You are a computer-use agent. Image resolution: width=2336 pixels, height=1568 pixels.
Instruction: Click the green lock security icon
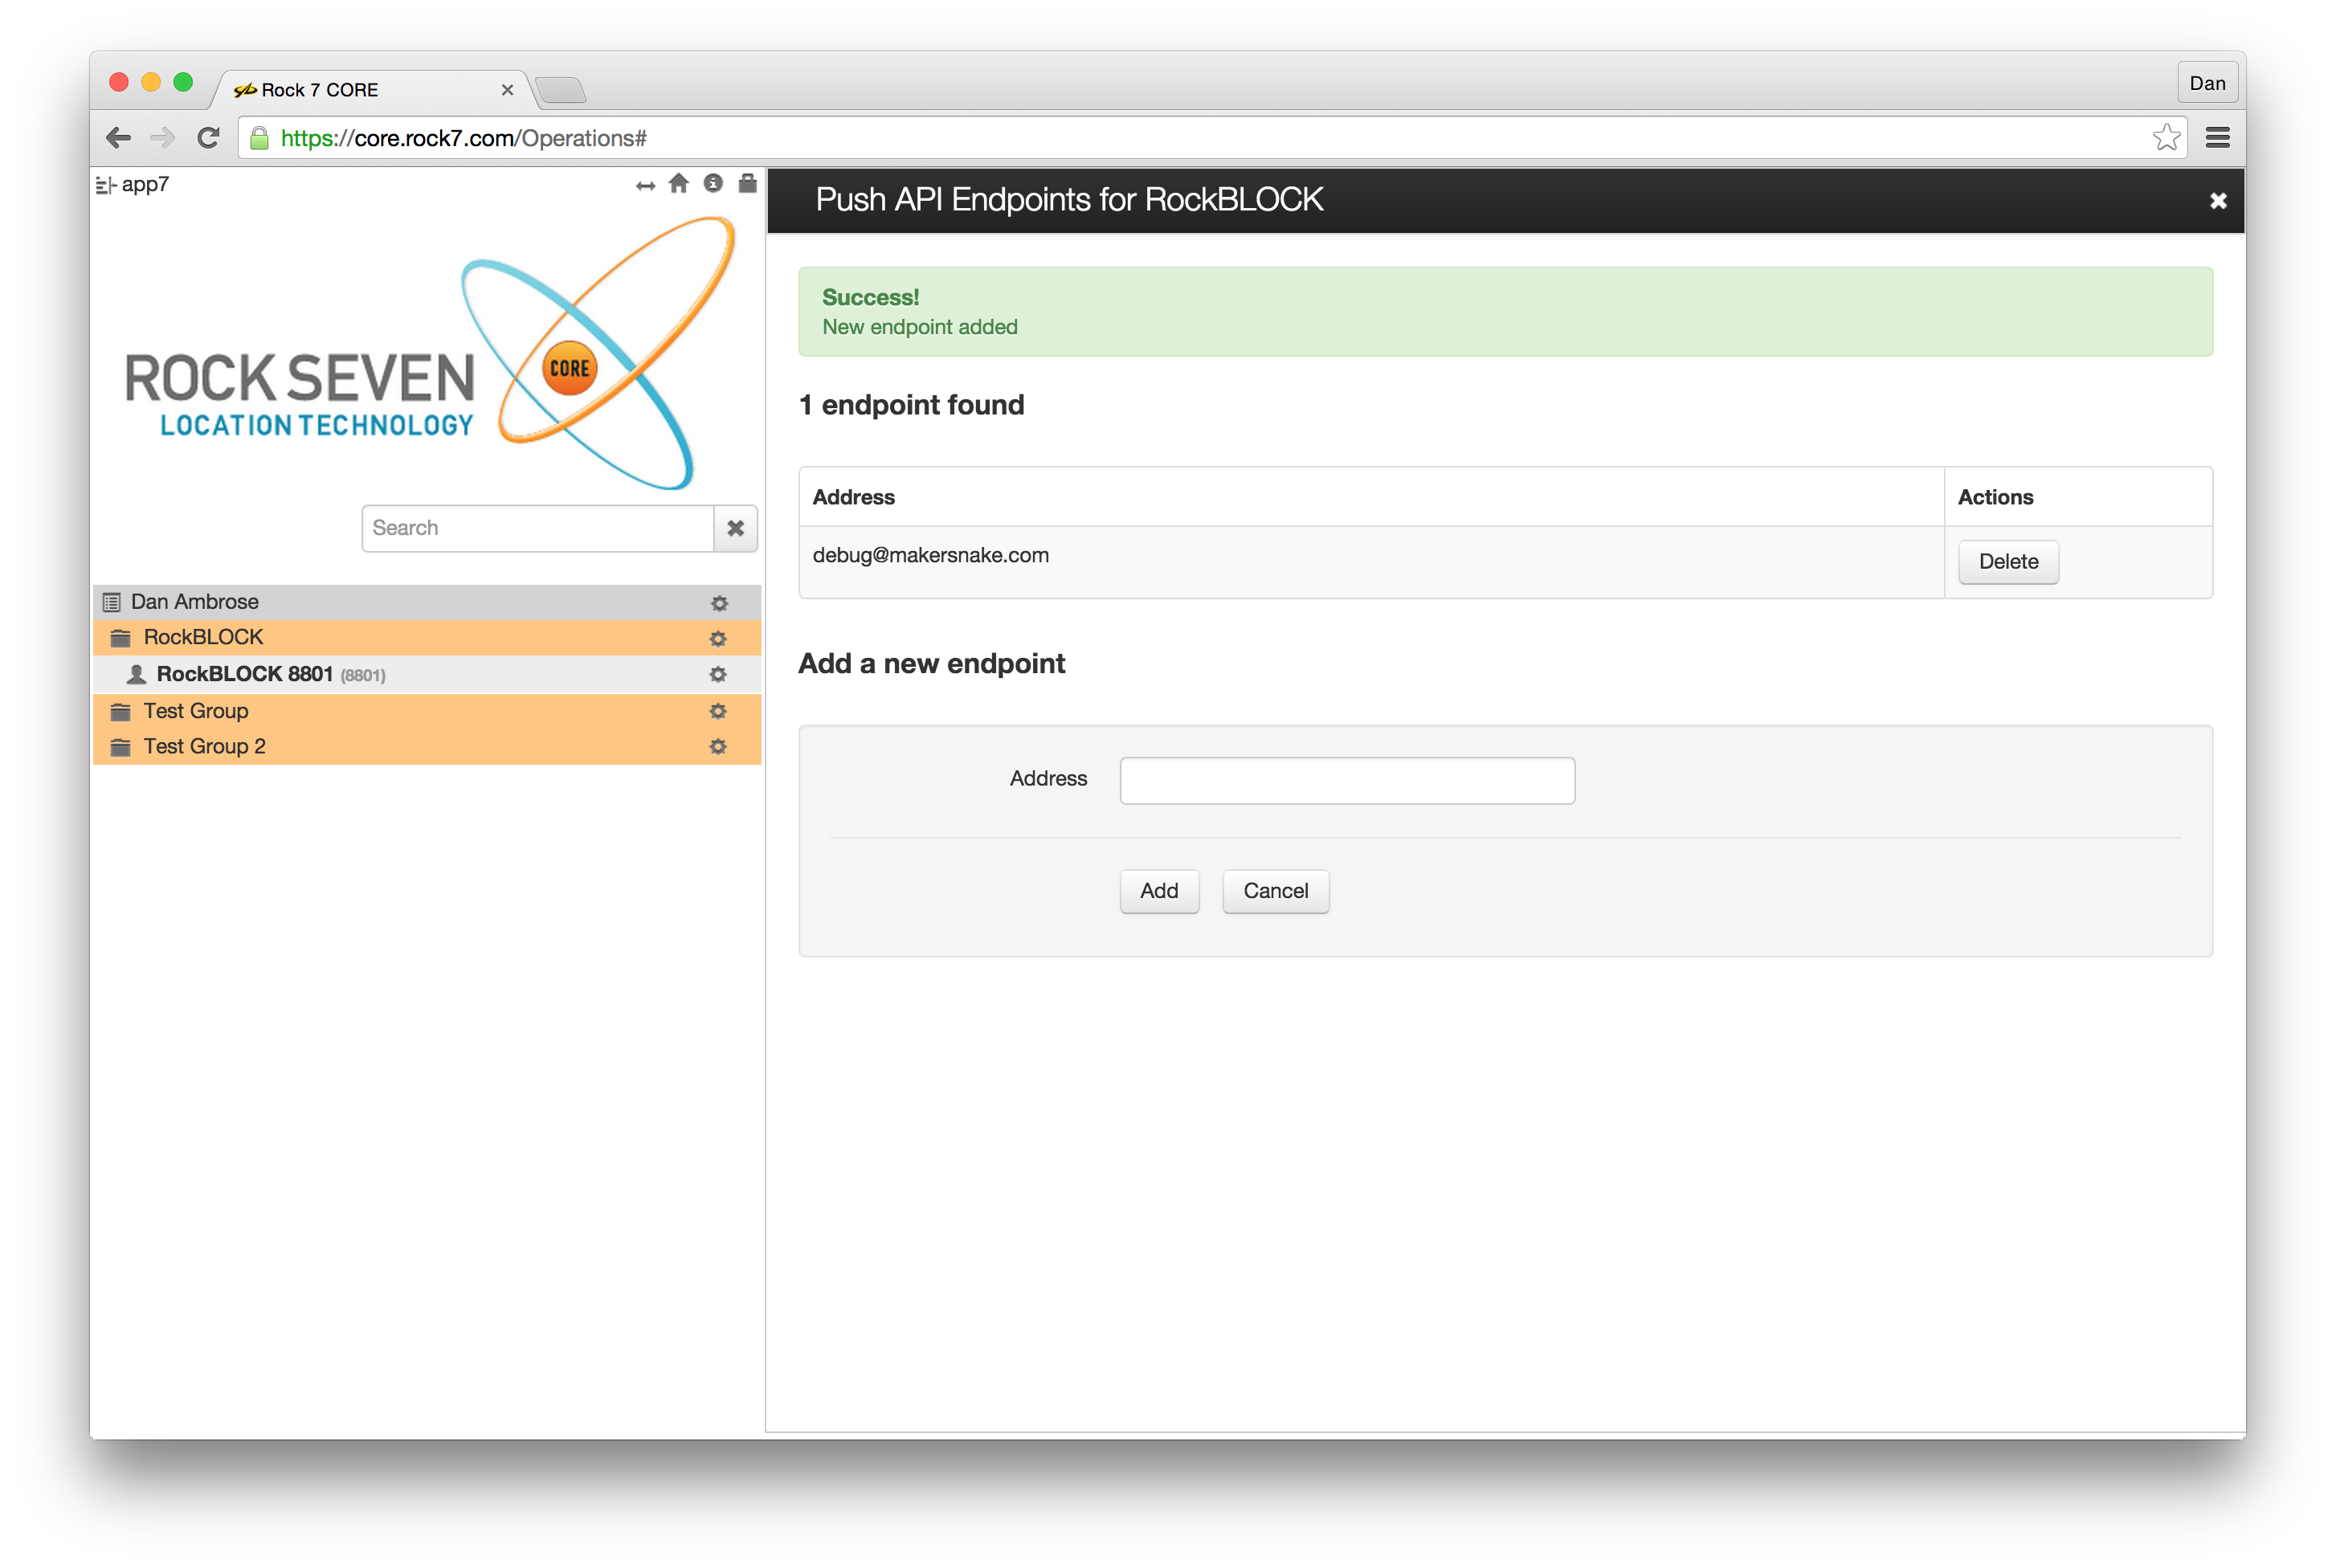259,138
